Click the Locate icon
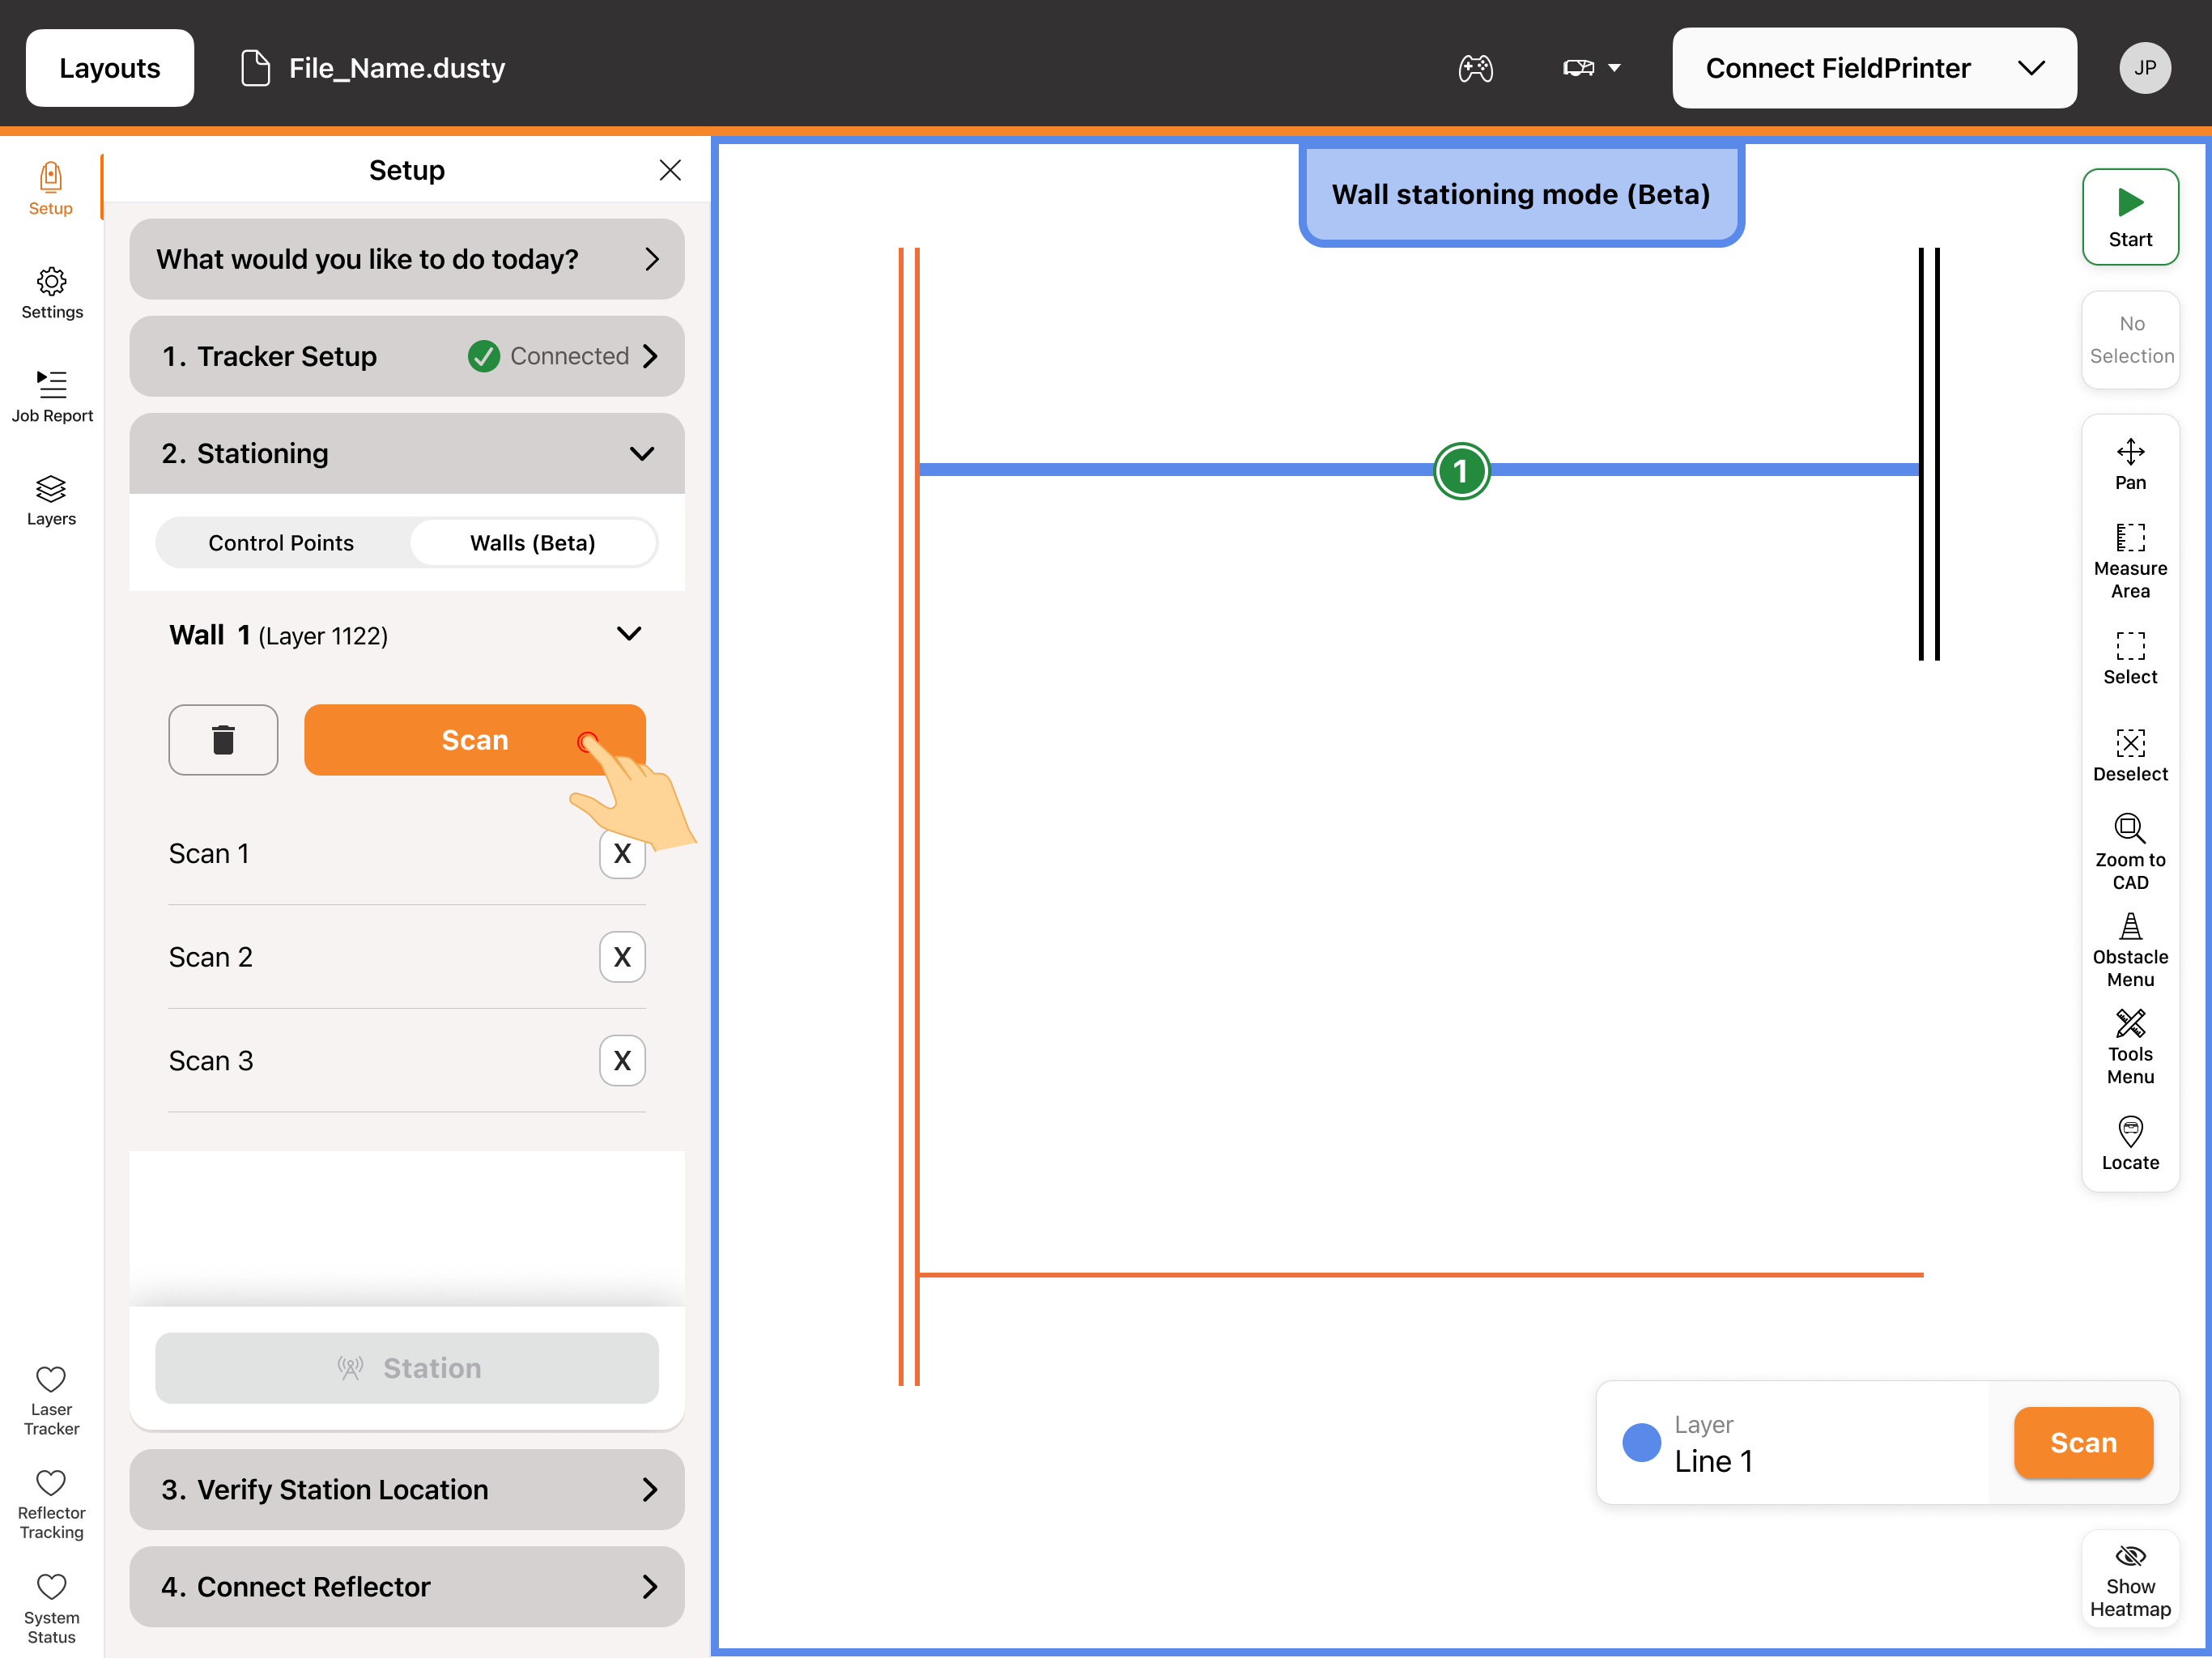Image resolution: width=2212 pixels, height=1658 pixels. 2130,1143
